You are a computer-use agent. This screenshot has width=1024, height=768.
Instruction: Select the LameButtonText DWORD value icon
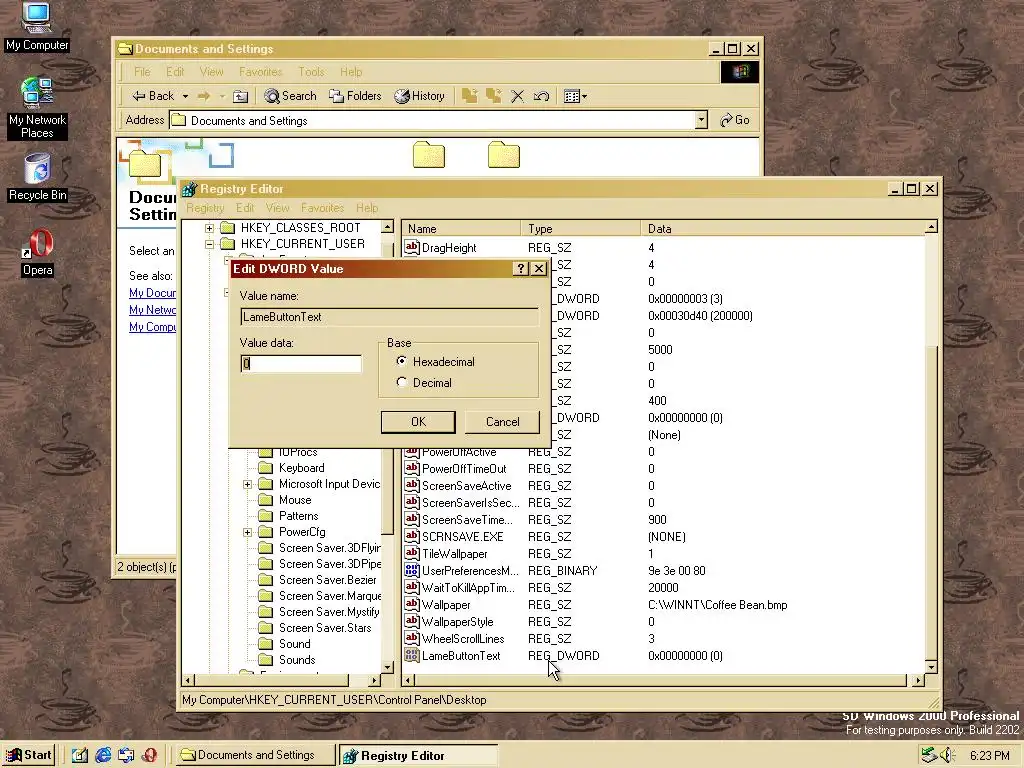411,655
